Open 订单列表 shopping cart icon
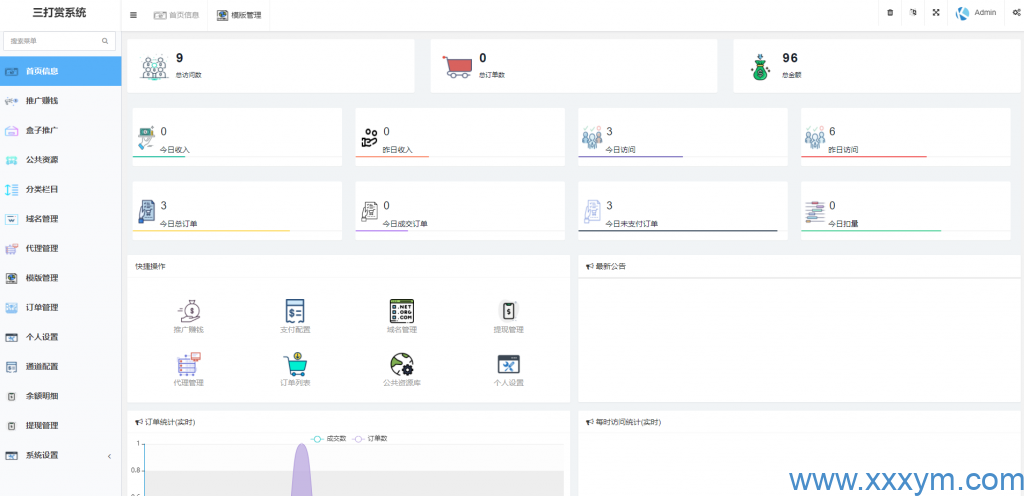 click(294, 365)
